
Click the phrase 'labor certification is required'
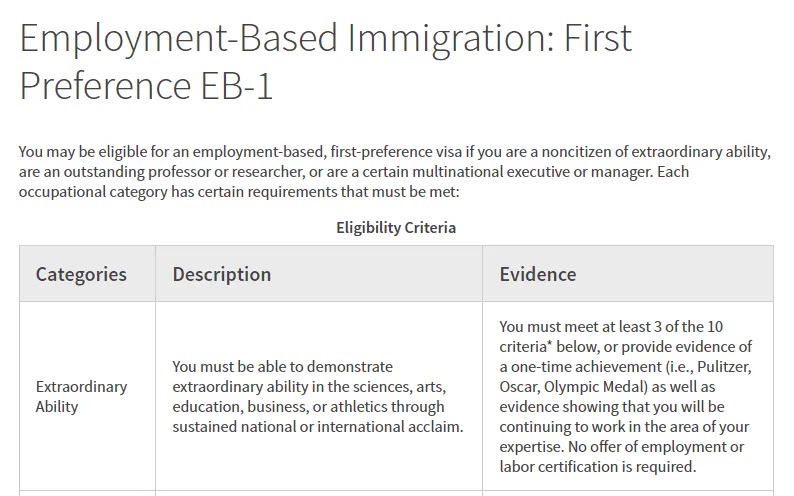click(598, 466)
